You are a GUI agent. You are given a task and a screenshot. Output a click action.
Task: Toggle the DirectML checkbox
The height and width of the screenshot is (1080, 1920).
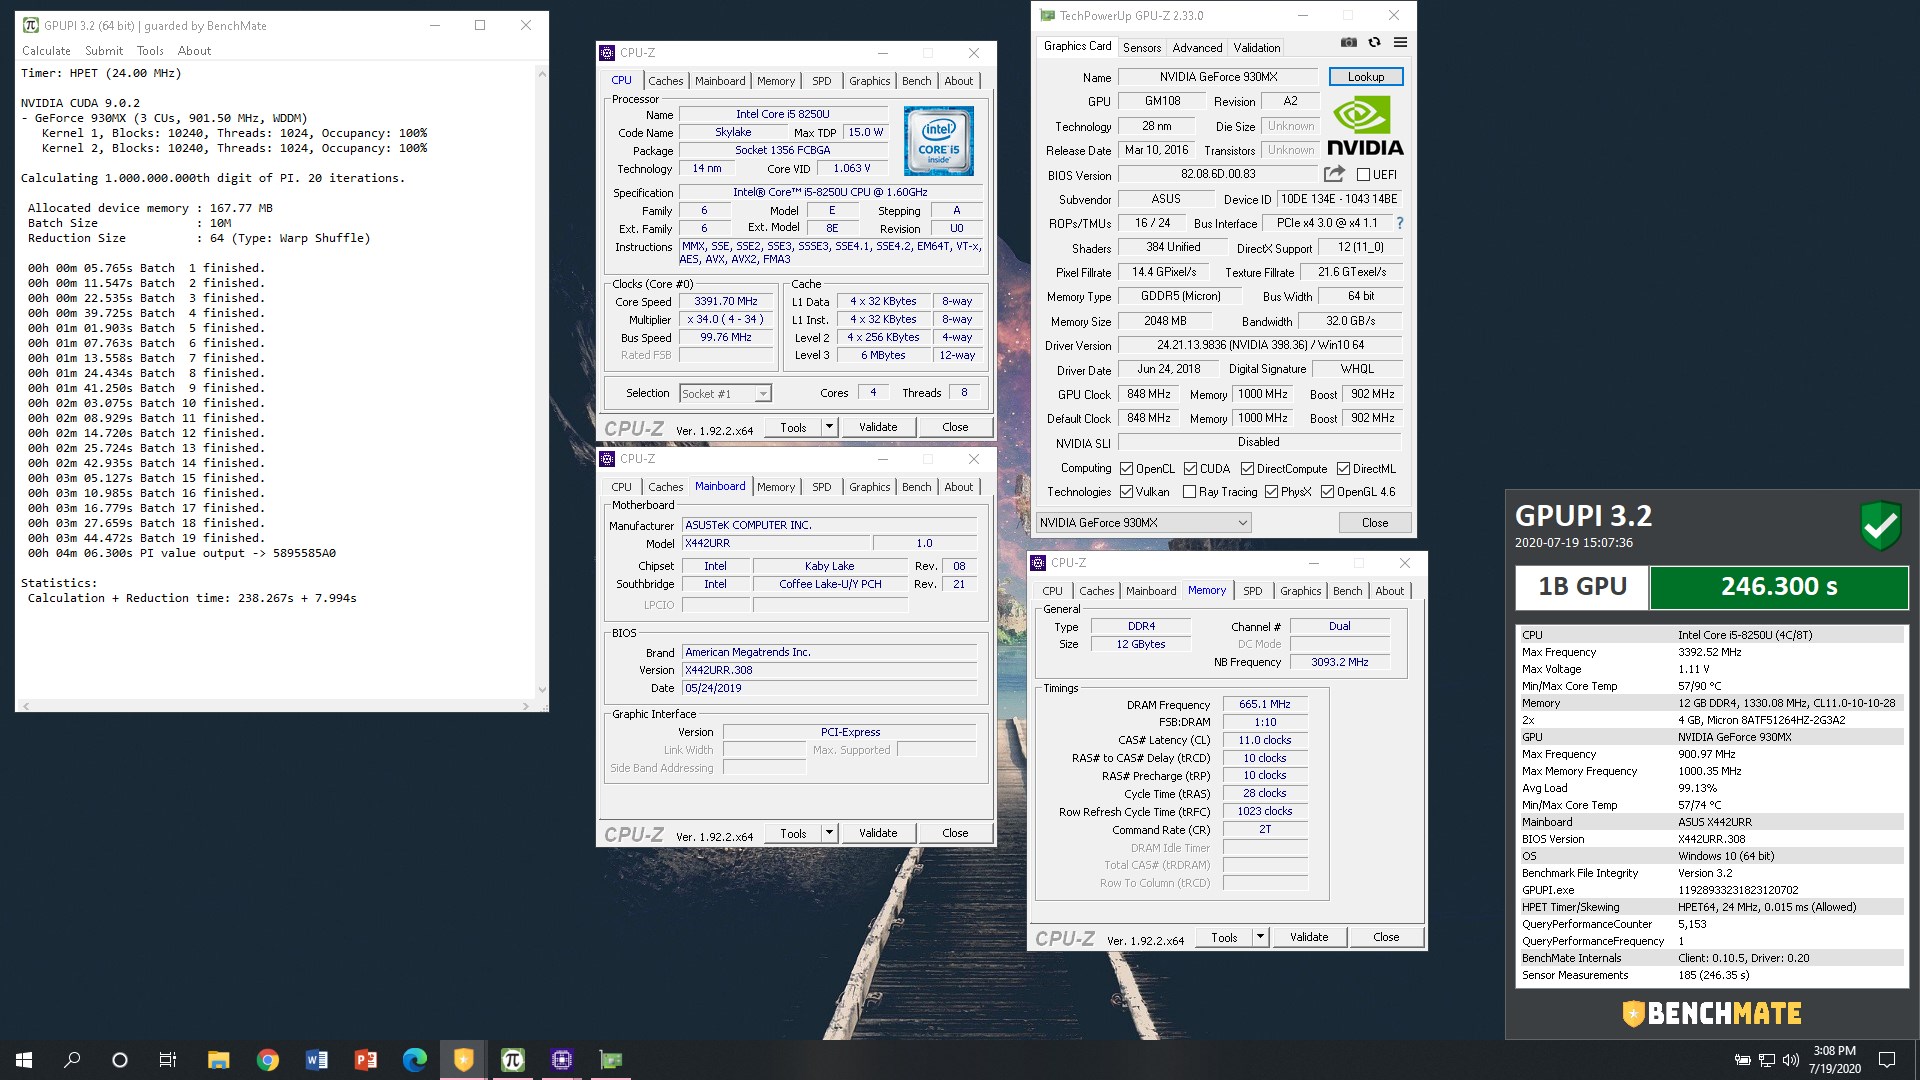tap(1343, 468)
